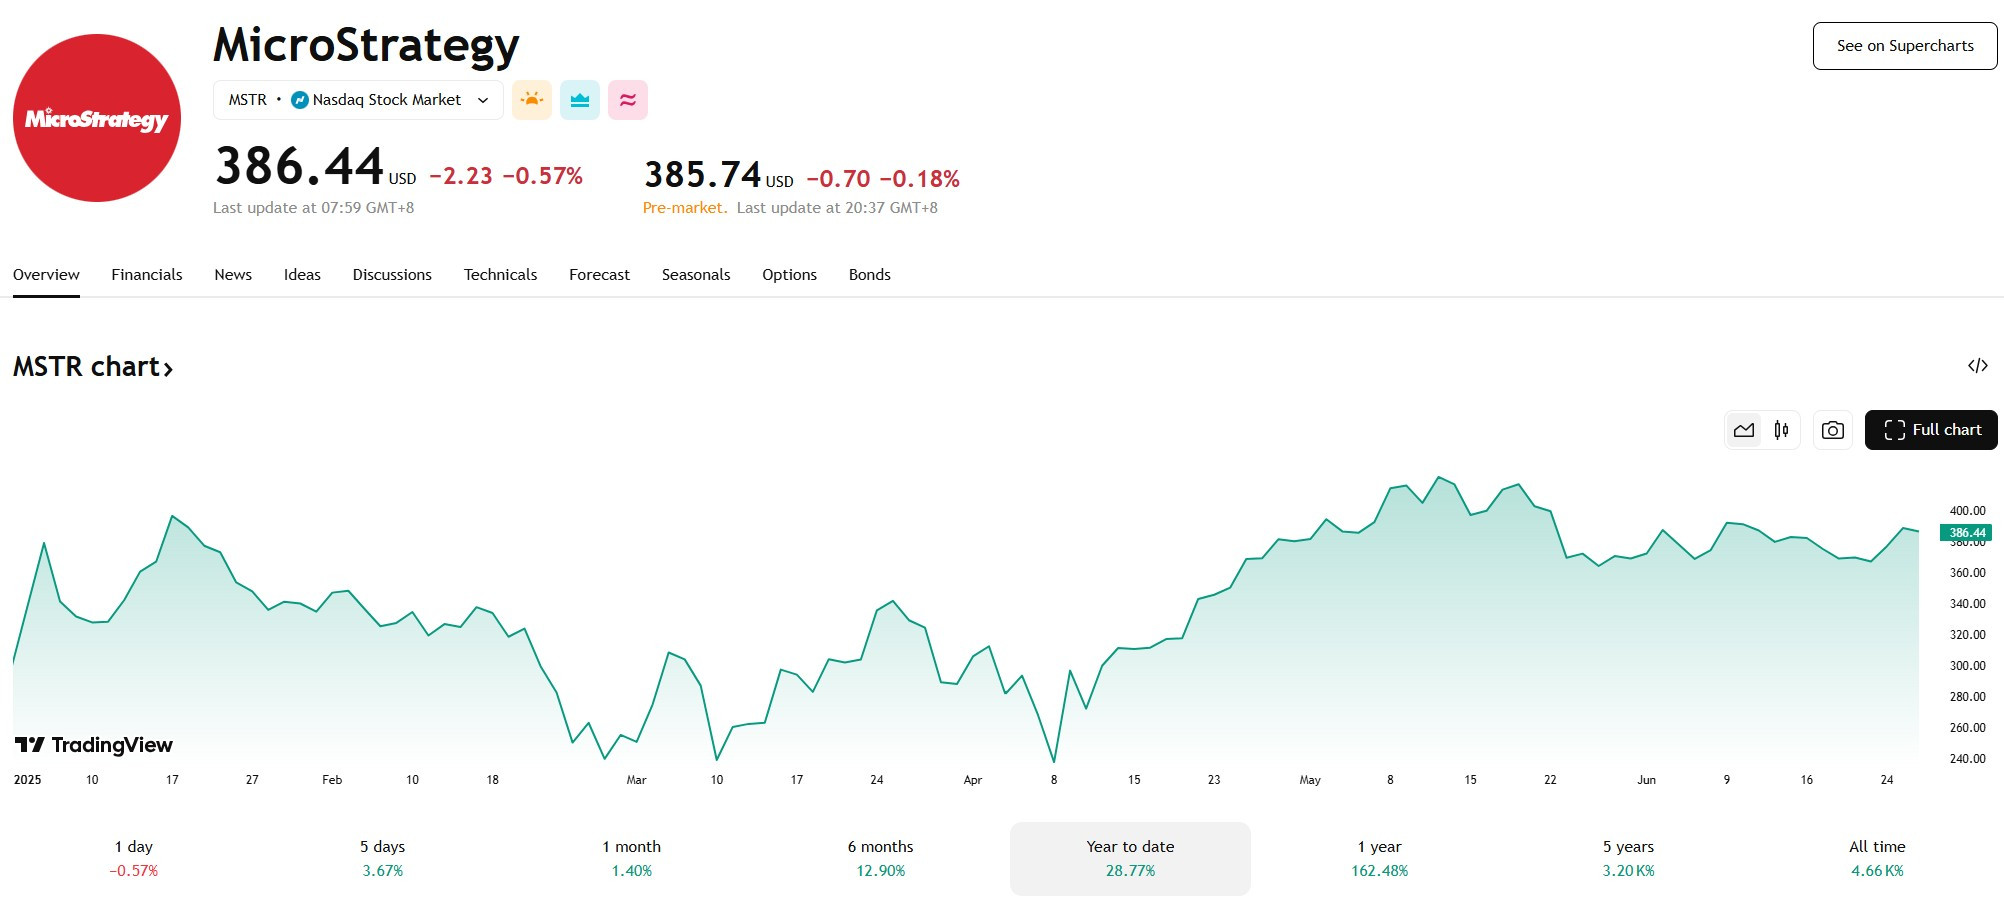Select the 1 day range

[x=134, y=859]
